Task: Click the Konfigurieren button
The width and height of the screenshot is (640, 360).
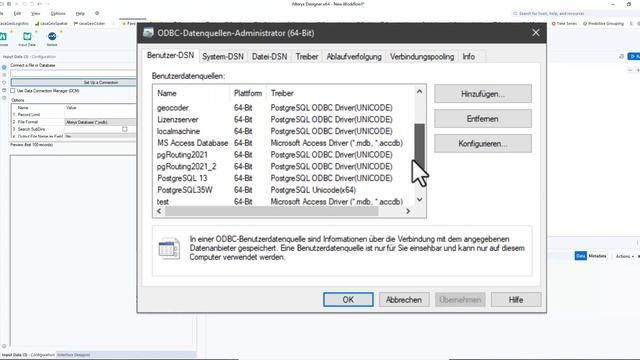Action: click(x=483, y=144)
